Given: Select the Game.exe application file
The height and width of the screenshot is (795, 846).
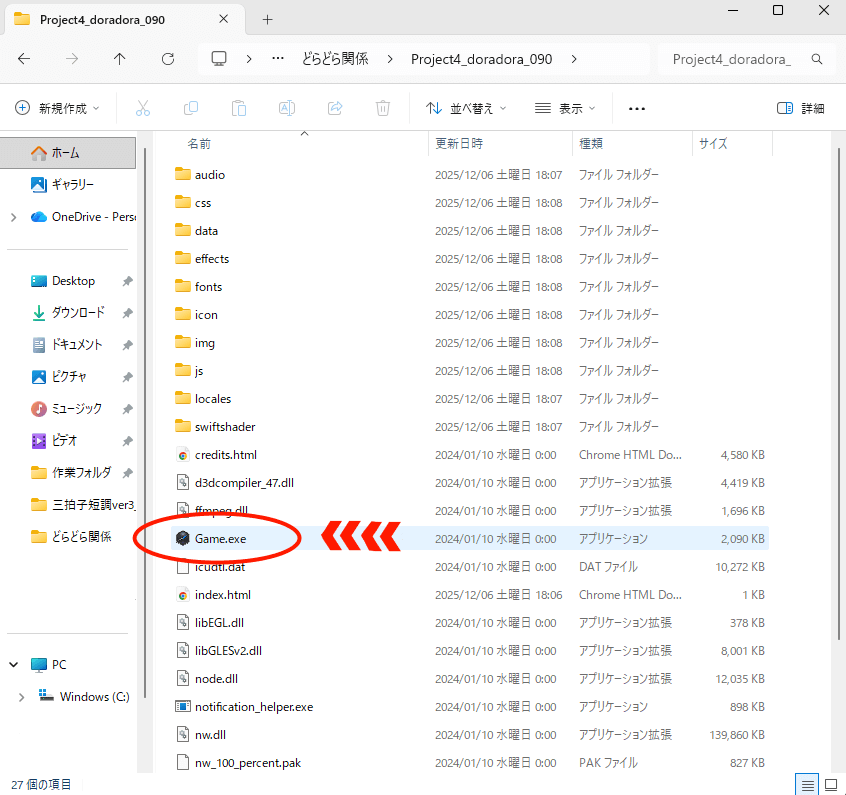Looking at the screenshot, I should pyautogui.click(x=220, y=539).
